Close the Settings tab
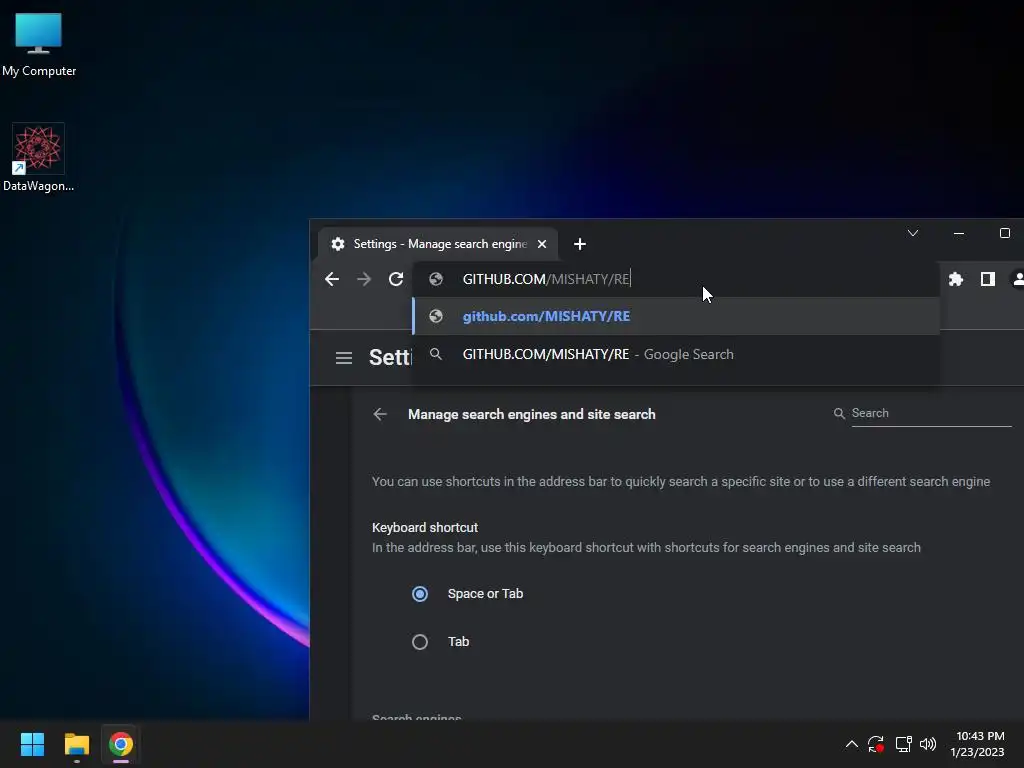1024x768 pixels. point(541,244)
